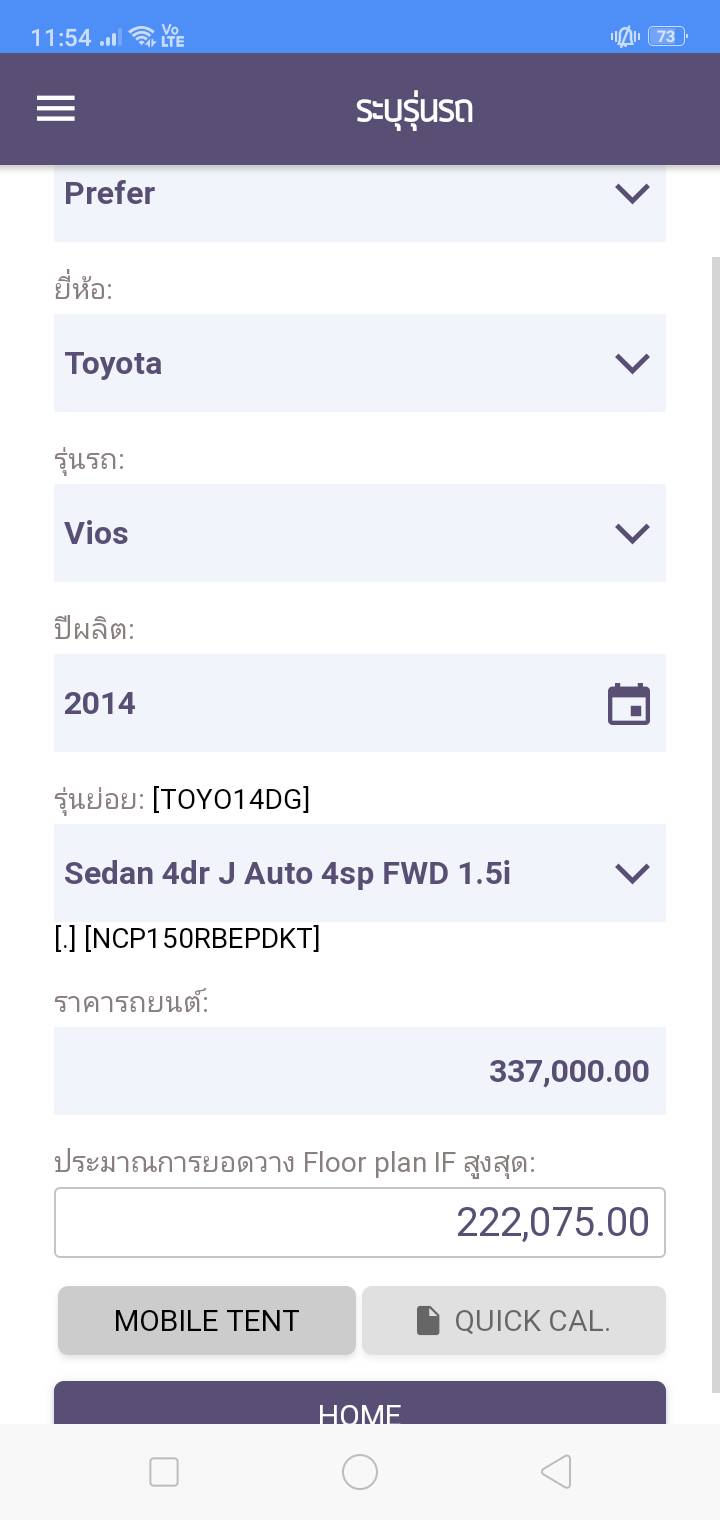Tap the HOME button
Screen dimensions: 720x1520
click(x=360, y=1405)
